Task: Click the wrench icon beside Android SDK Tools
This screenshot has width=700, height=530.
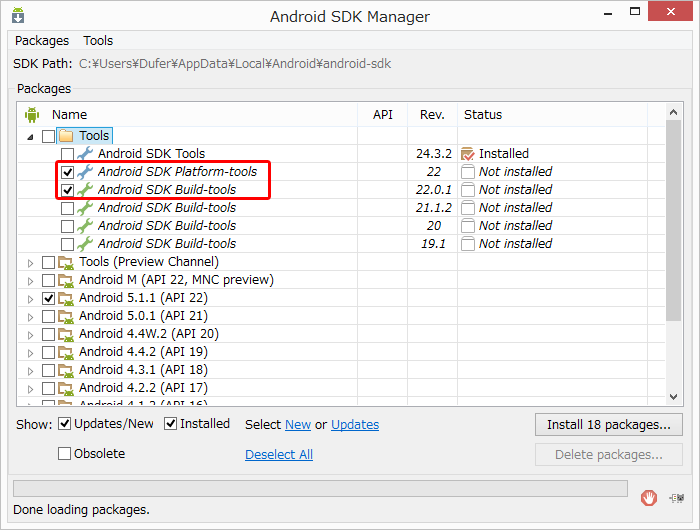Action: [x=85, y=154]
